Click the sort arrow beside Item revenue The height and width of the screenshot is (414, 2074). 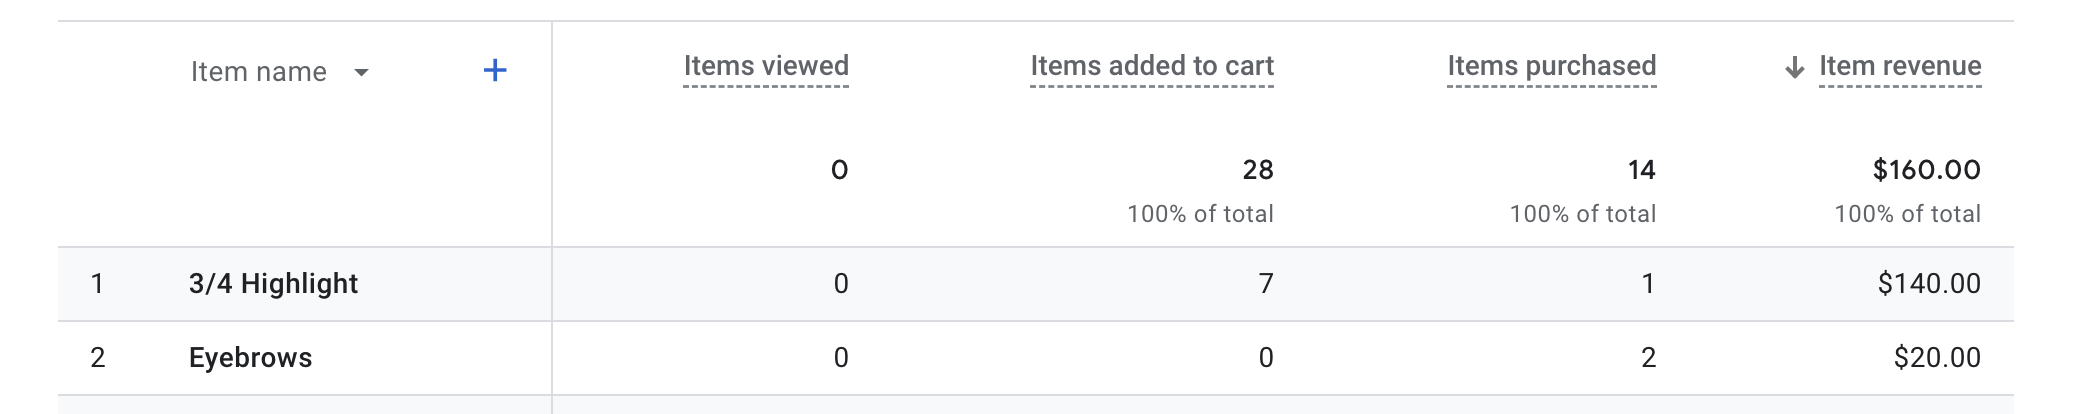(1795, 68)
